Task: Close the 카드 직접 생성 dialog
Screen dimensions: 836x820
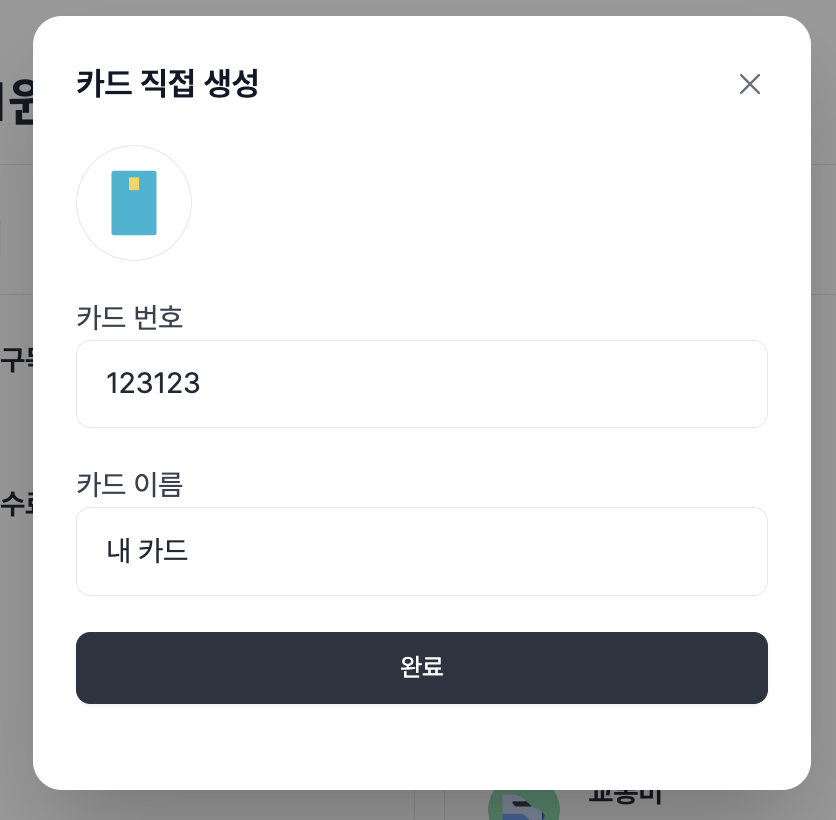Action: point(750,84)
